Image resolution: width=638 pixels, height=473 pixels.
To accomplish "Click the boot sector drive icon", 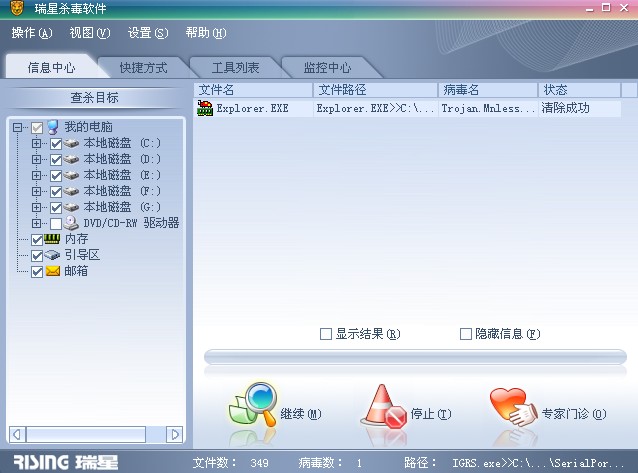I will [x=52, y=255].
